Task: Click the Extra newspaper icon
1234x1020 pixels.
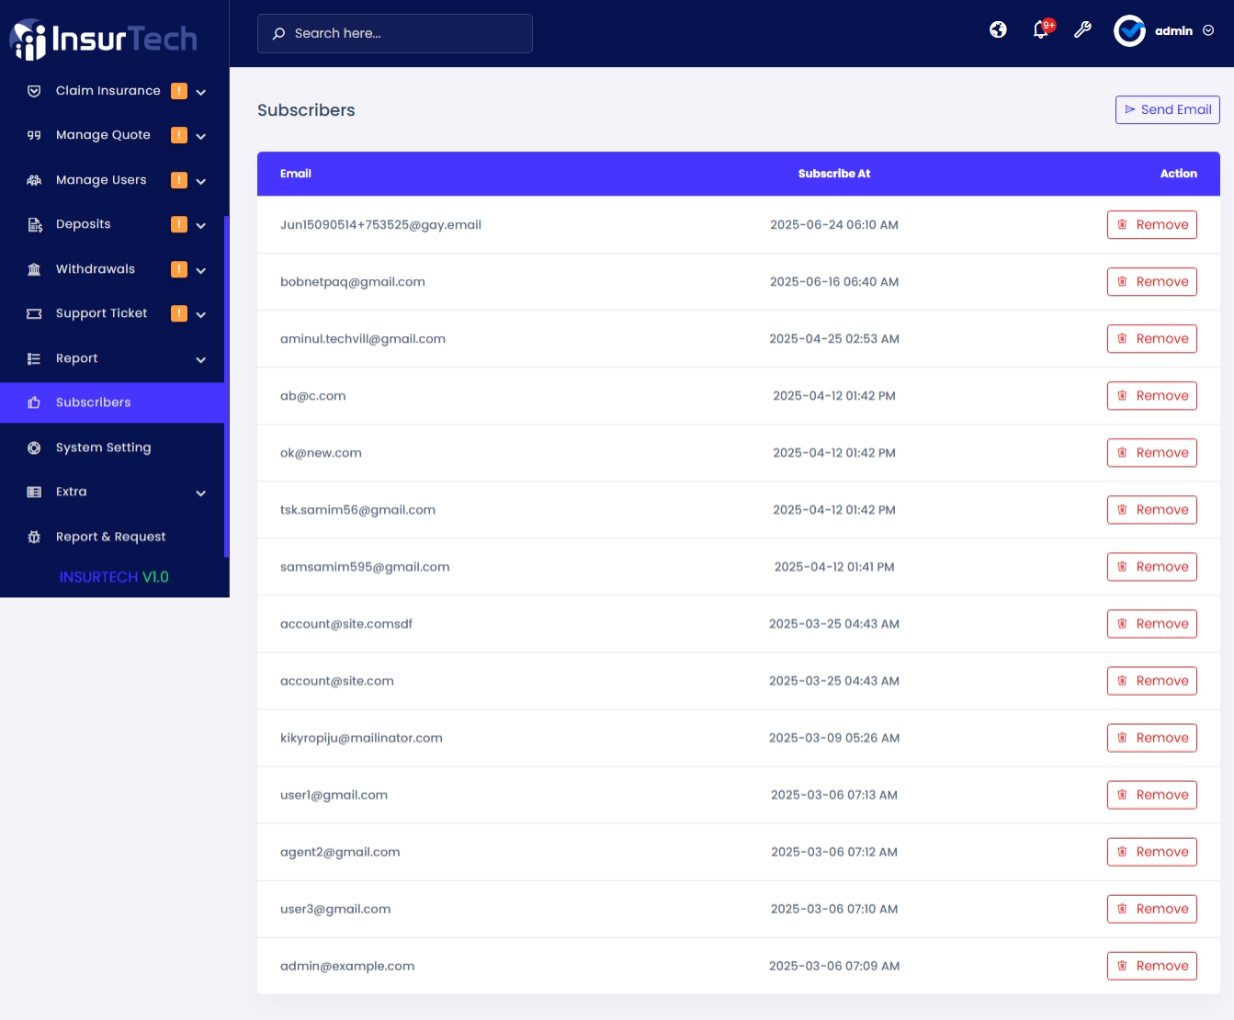Action: click(34, 491)
